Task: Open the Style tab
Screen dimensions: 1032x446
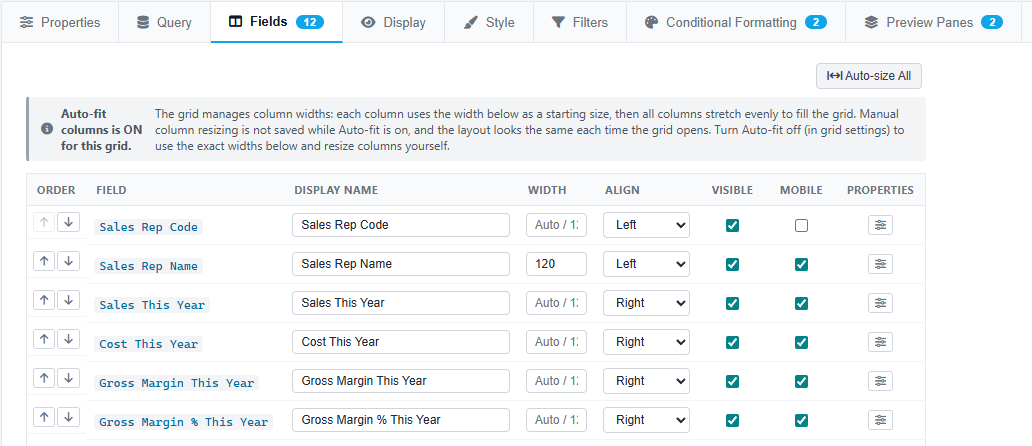Action: point(489,22)
